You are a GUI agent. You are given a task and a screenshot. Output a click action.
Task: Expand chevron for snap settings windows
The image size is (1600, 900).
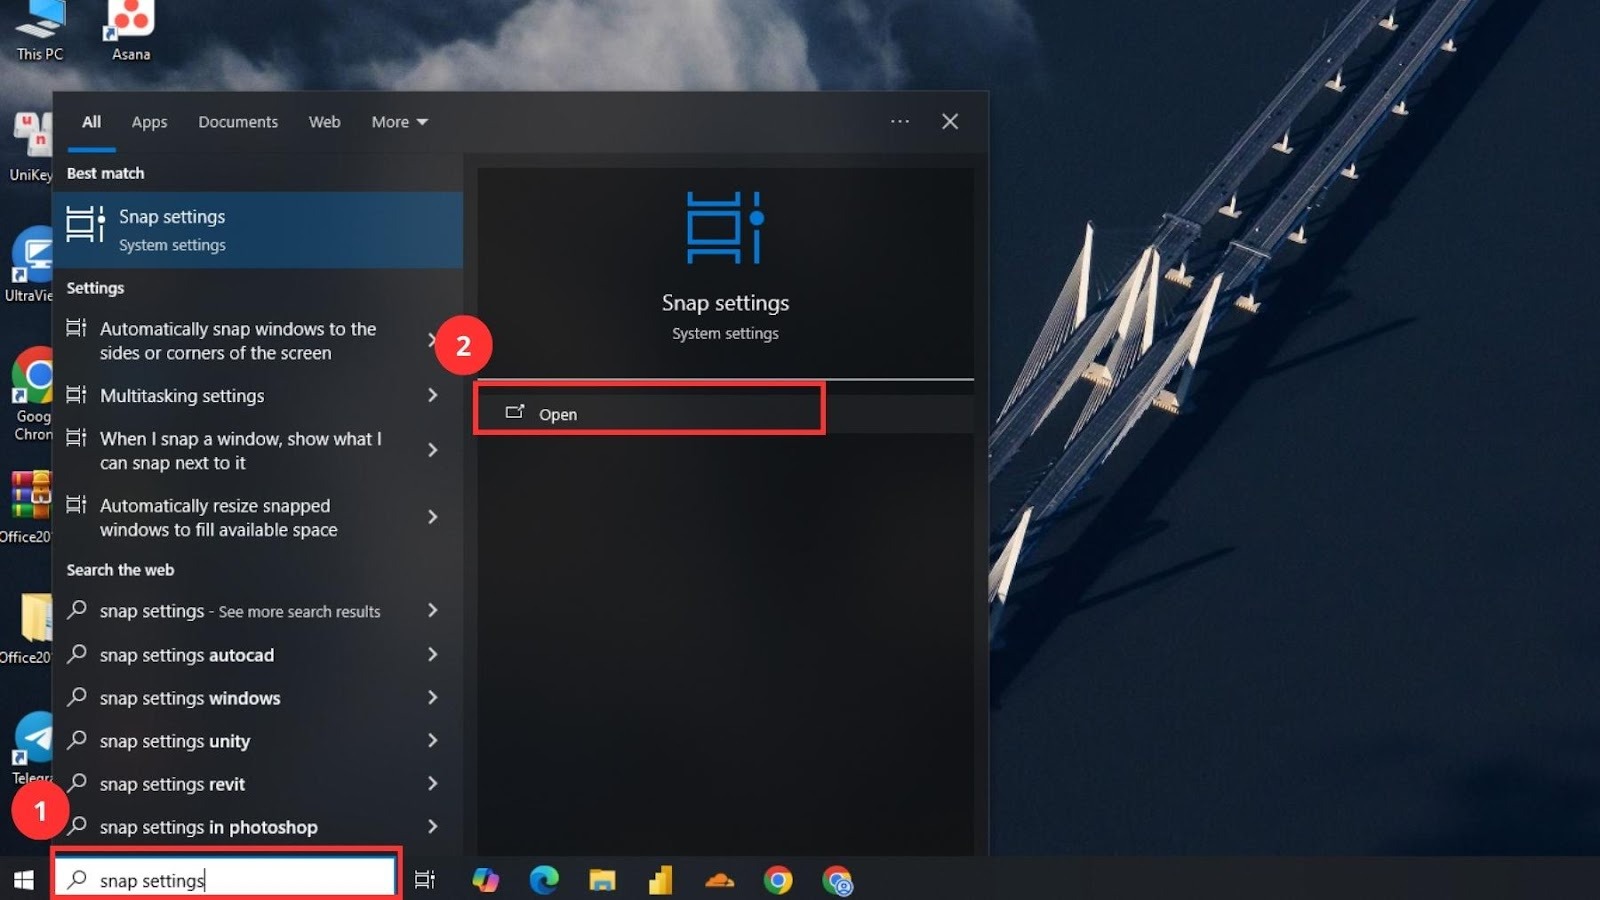click(x=433, y=697)
